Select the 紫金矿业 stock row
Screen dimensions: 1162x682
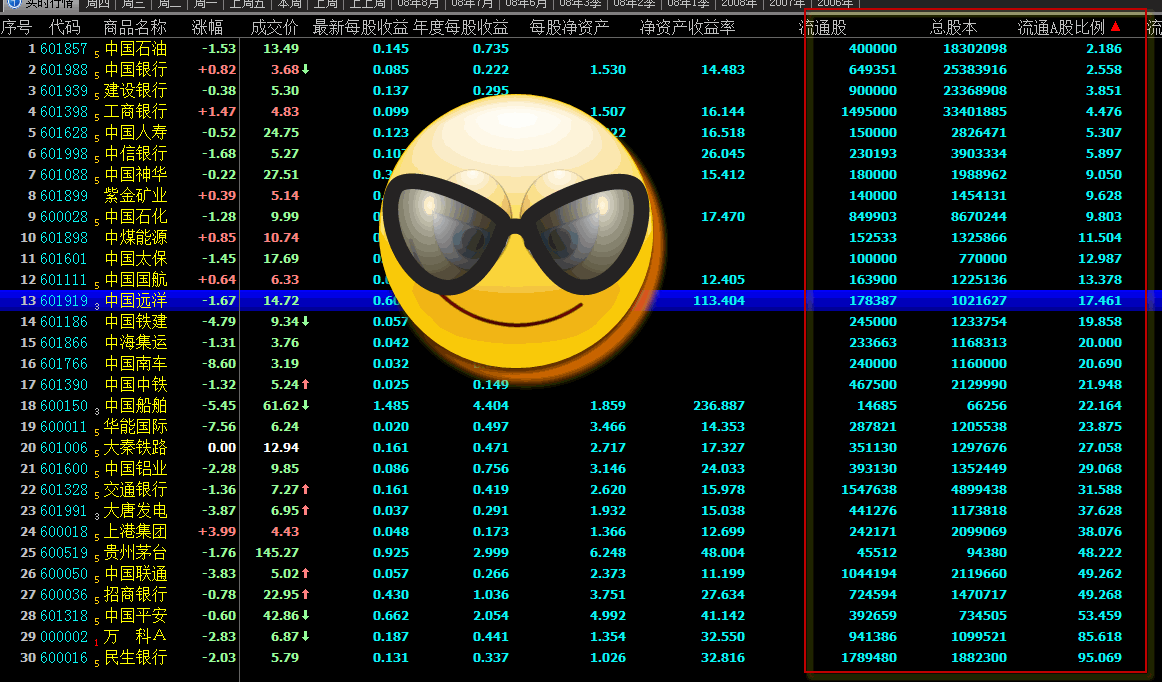click(x=581, y=196)
